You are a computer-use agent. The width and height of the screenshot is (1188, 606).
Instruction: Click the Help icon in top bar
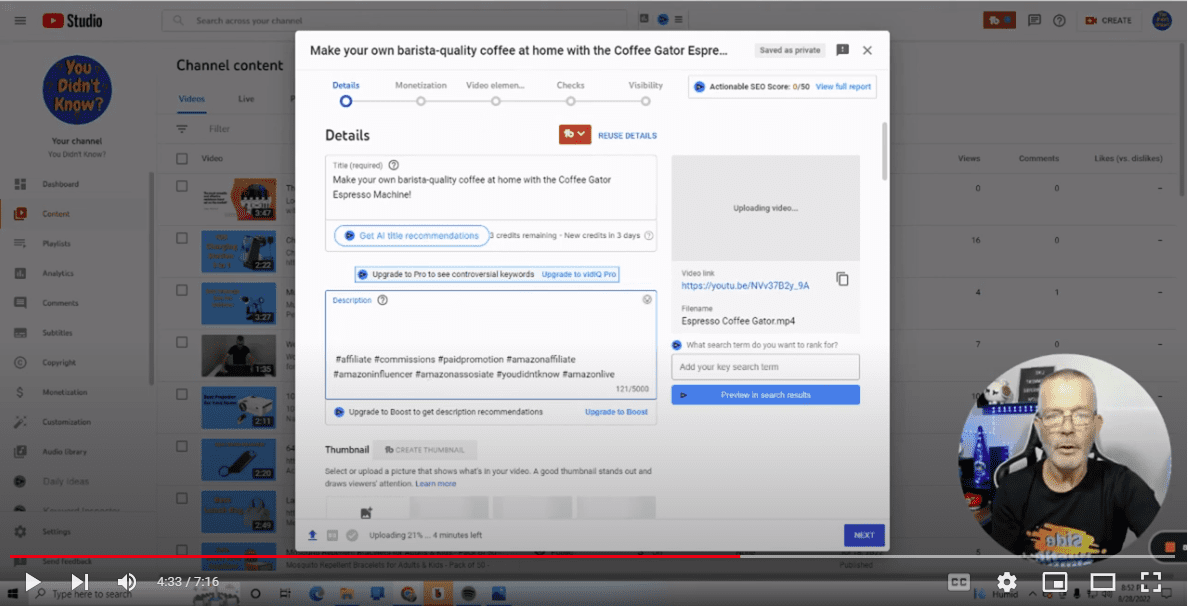(x=1059, y=20)
